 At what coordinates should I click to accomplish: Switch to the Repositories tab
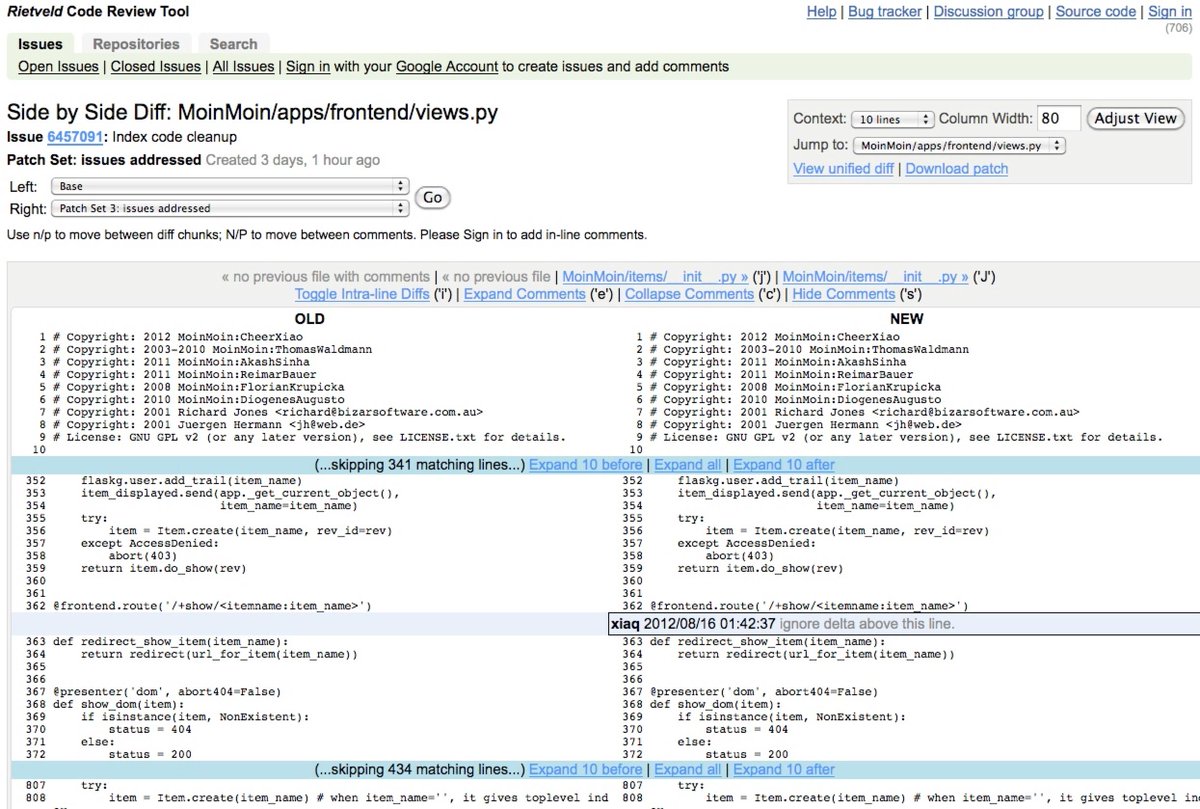click(136, 44)
